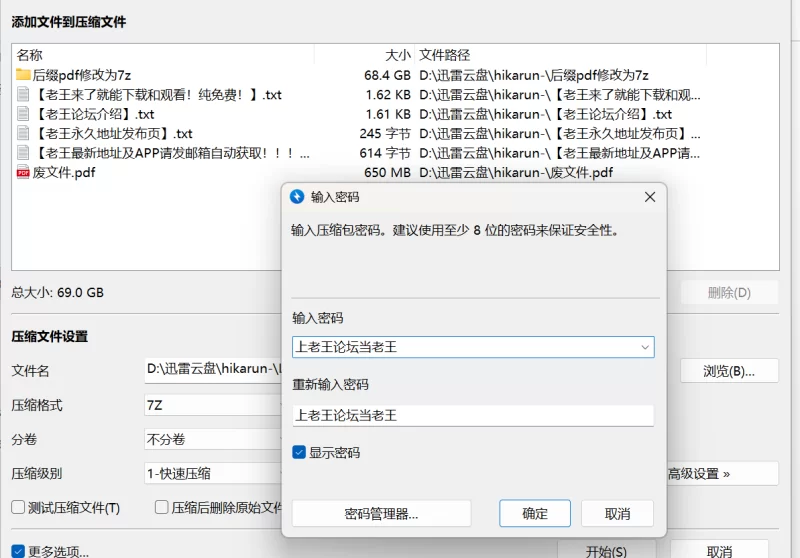Click the blue app icon in 输入密码 dialog title
Screen dimensions: 800x558
click(297, 197)
